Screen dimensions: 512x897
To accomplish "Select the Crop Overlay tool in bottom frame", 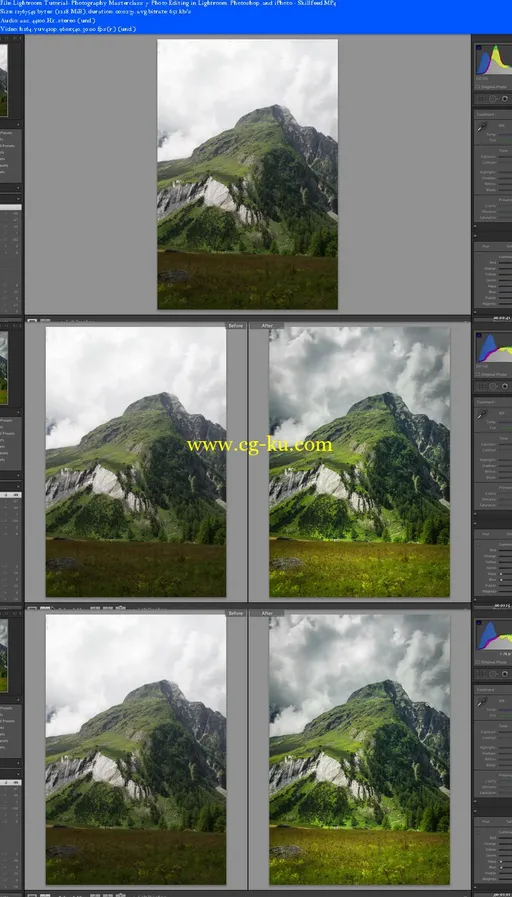I will pyautogui.click(x=481, y=674).
